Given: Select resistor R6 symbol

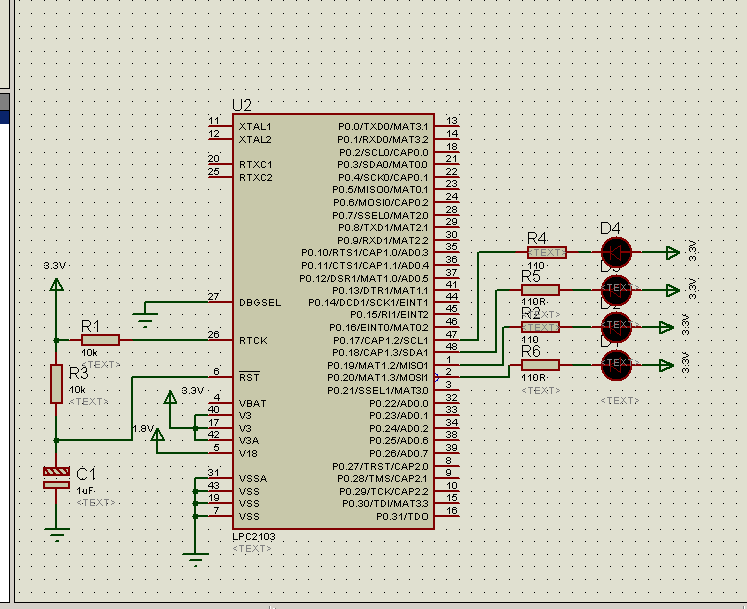Looking at the screenshot, I should pos(540,363).
